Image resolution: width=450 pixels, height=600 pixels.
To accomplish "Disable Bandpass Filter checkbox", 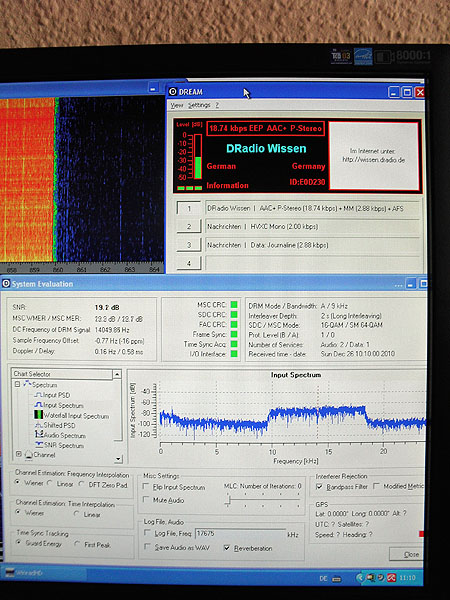I will point(319,486).
